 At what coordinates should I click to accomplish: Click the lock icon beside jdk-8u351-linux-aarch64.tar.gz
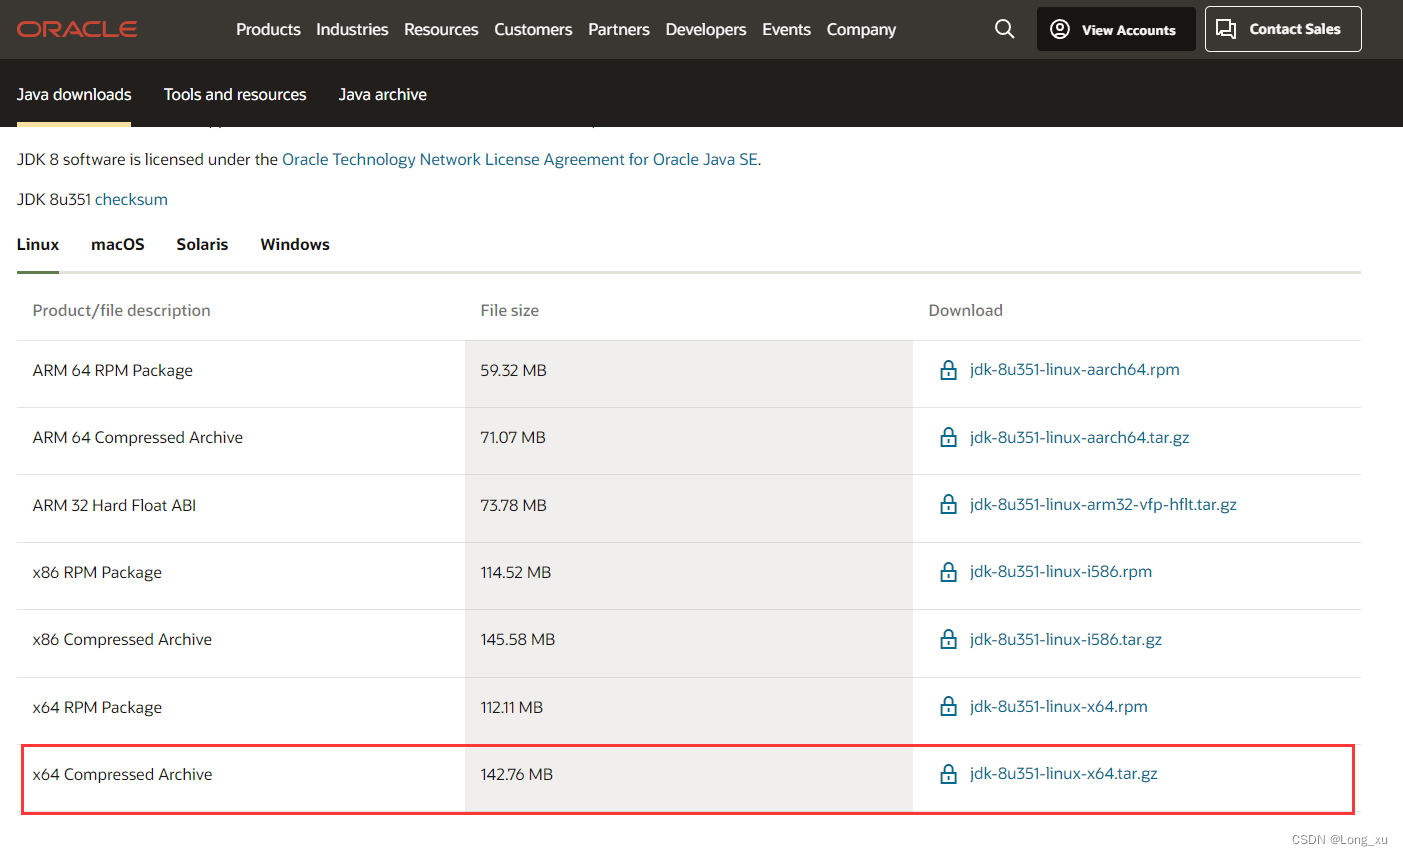[x=949, y=437]
